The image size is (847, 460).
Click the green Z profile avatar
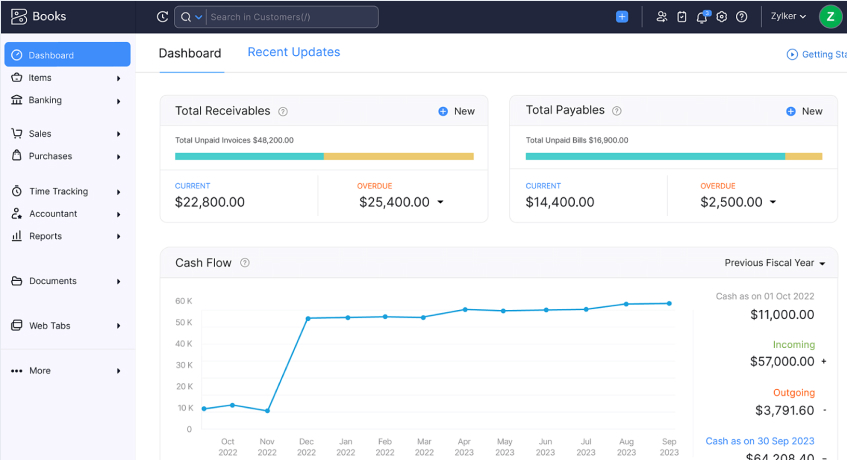[830, 17]
